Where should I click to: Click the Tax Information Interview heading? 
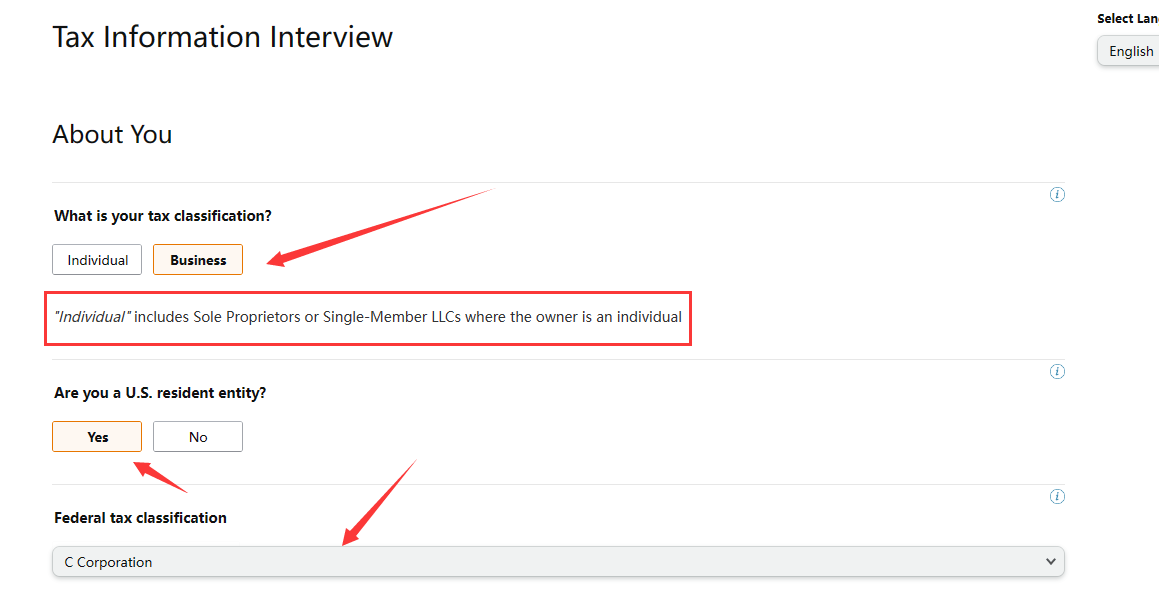pos(222,37)
